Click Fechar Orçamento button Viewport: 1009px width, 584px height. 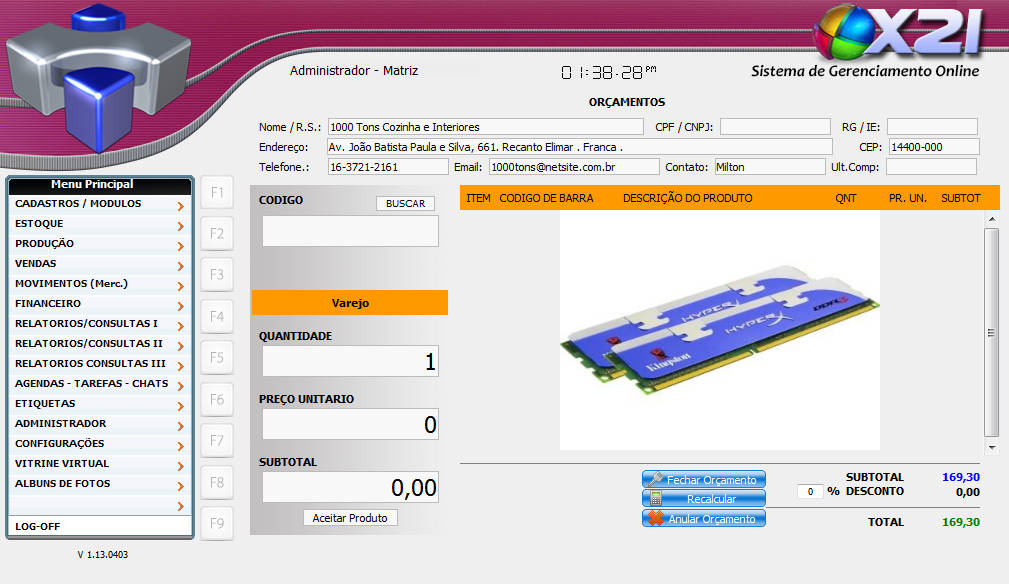pyautogui.click(x=704, y=480)
